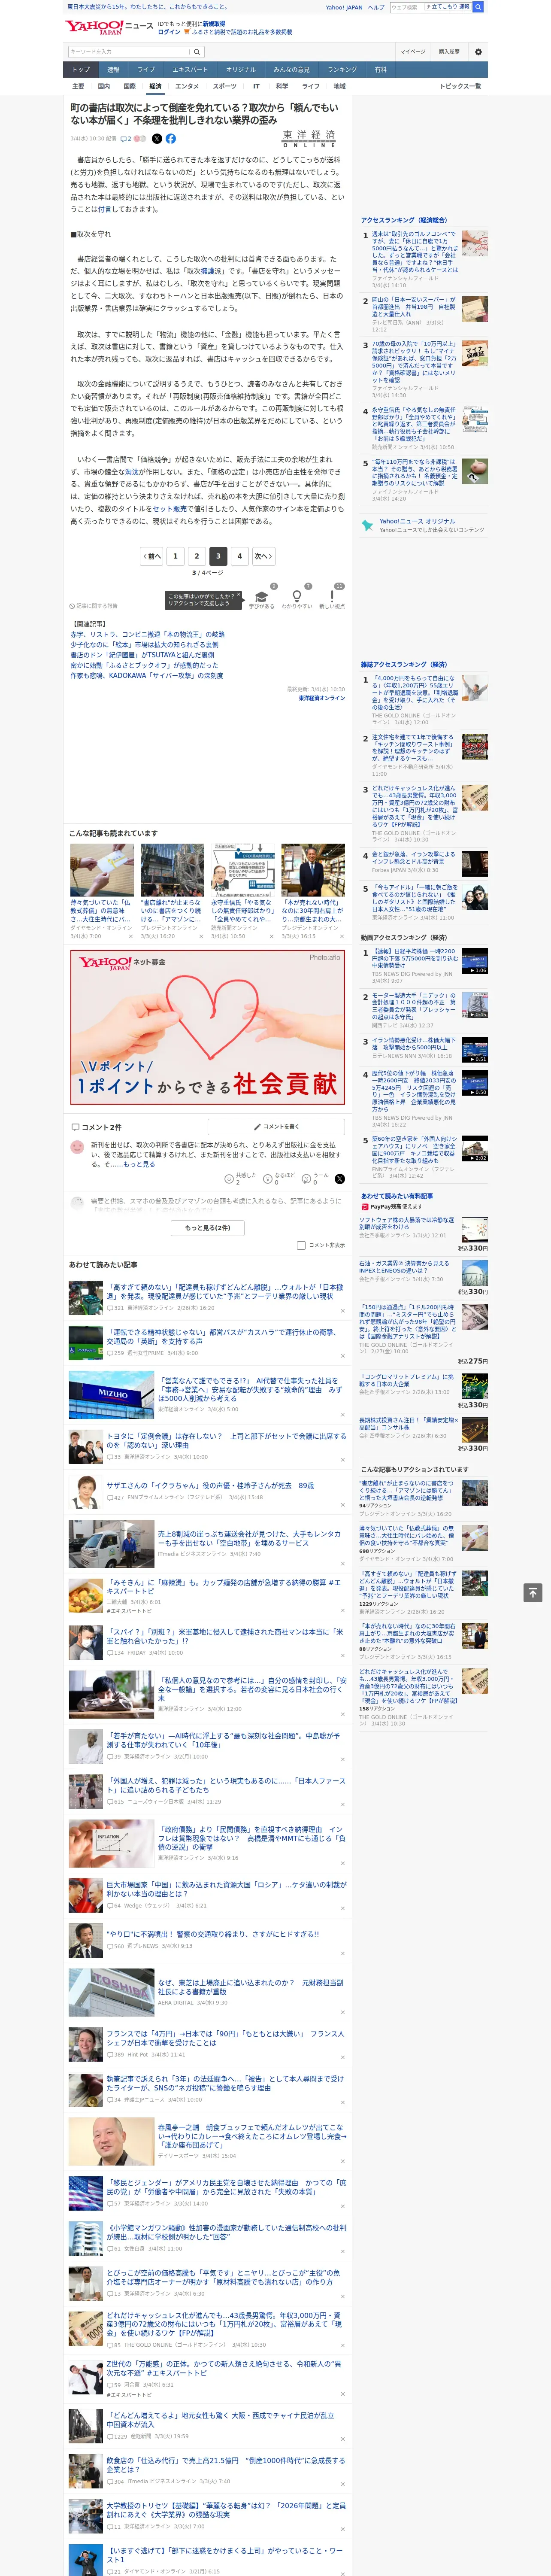This screenshot has width=551, height=2576.
Task: Click 記事に関する報告 report link
Action: pyautogui.click(x=94, y=606)
